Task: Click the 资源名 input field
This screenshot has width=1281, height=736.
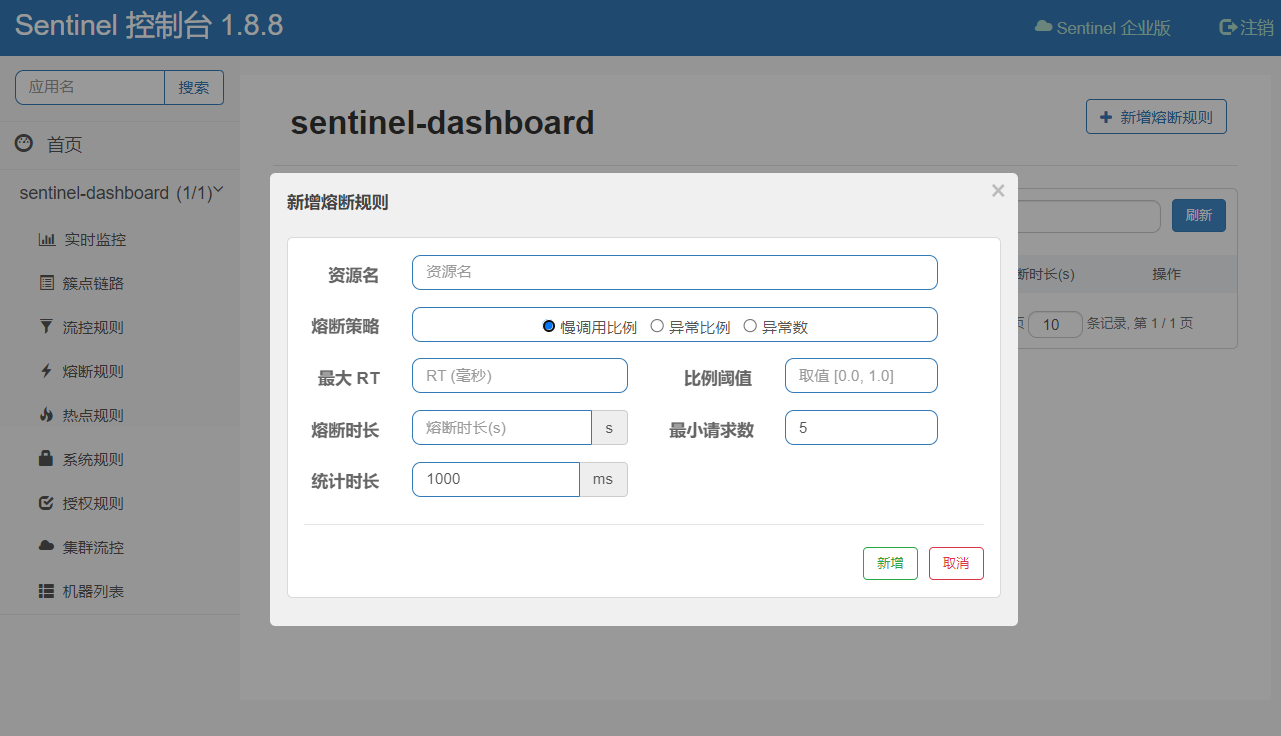Action: coord(674,272)
